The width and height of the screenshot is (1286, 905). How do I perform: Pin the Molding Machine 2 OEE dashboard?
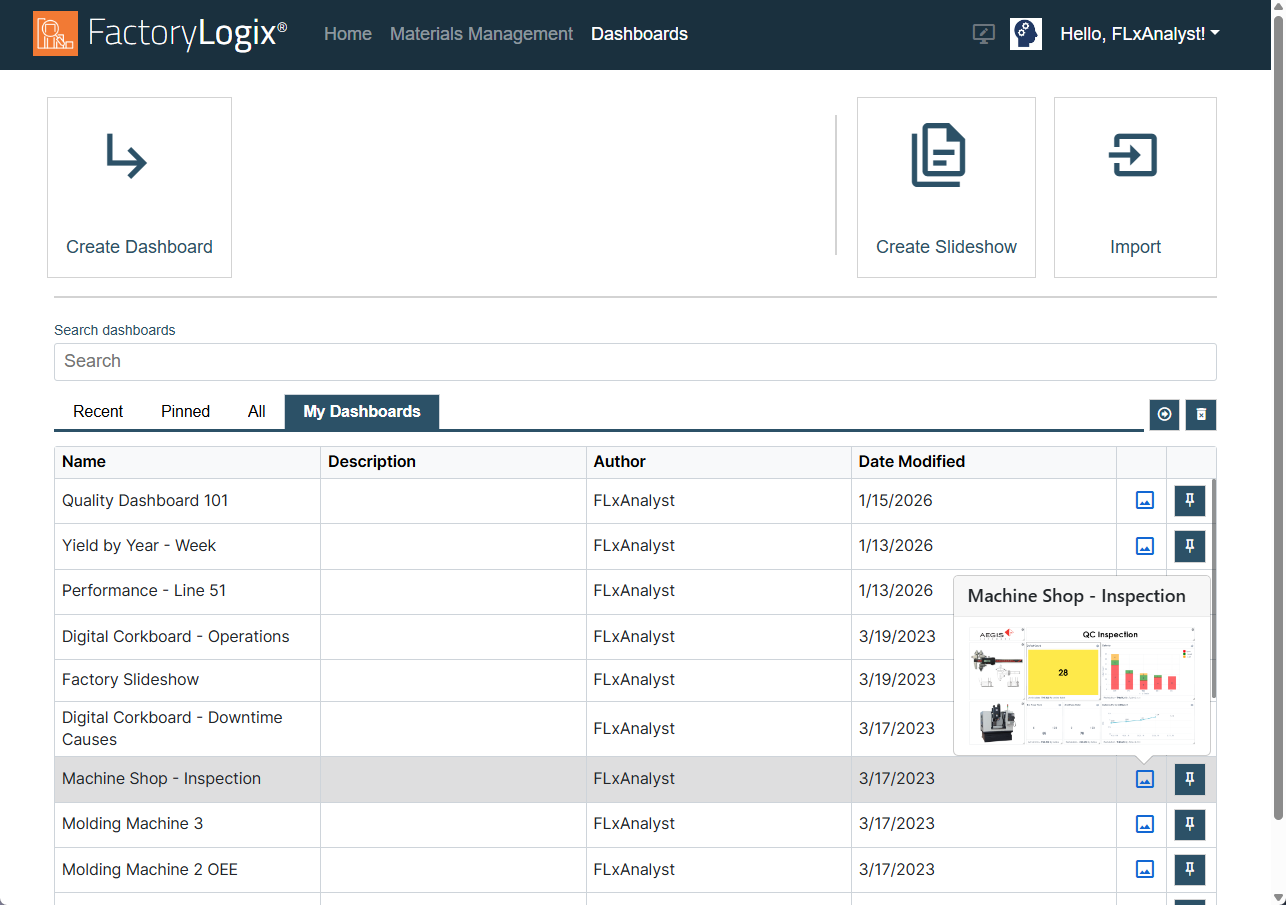pyautogui.click(x=1189, y=869)
